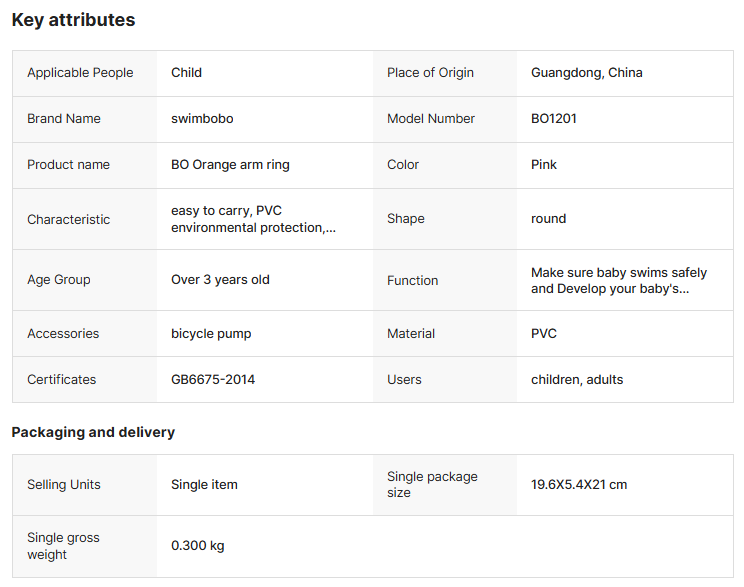Select the GB6675-2014 certificate value
Image resolution: width=744 pixels, height=587 pixels.
coord(213,380)
